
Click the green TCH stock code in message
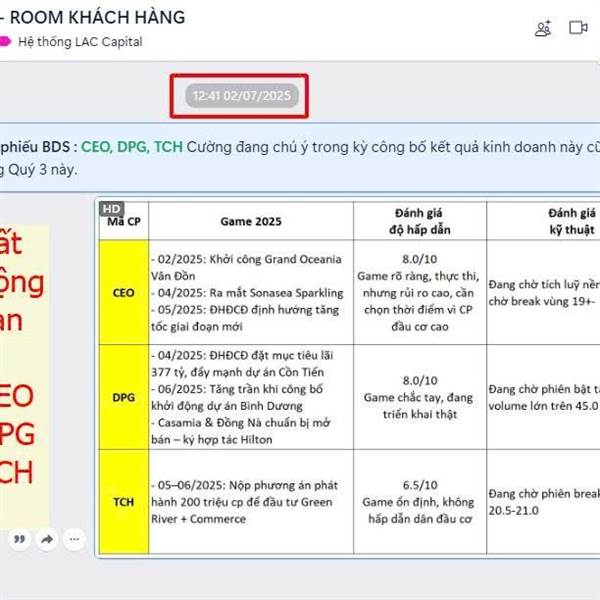[x=168, y=147]
